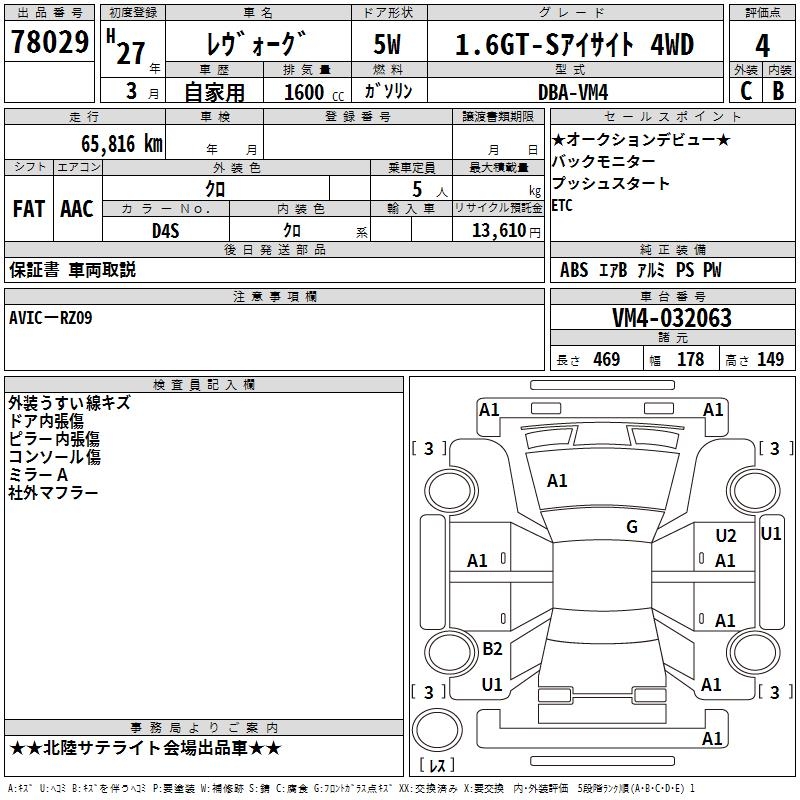
Task: Click the interior grade B cell
Action: pos(778,90)
